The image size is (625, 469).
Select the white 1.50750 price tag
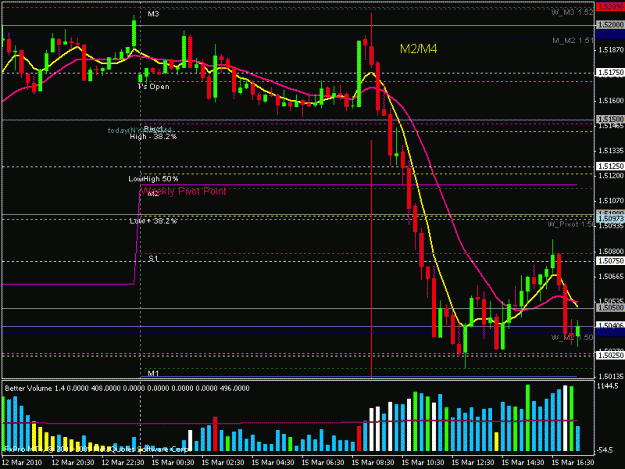610,261
